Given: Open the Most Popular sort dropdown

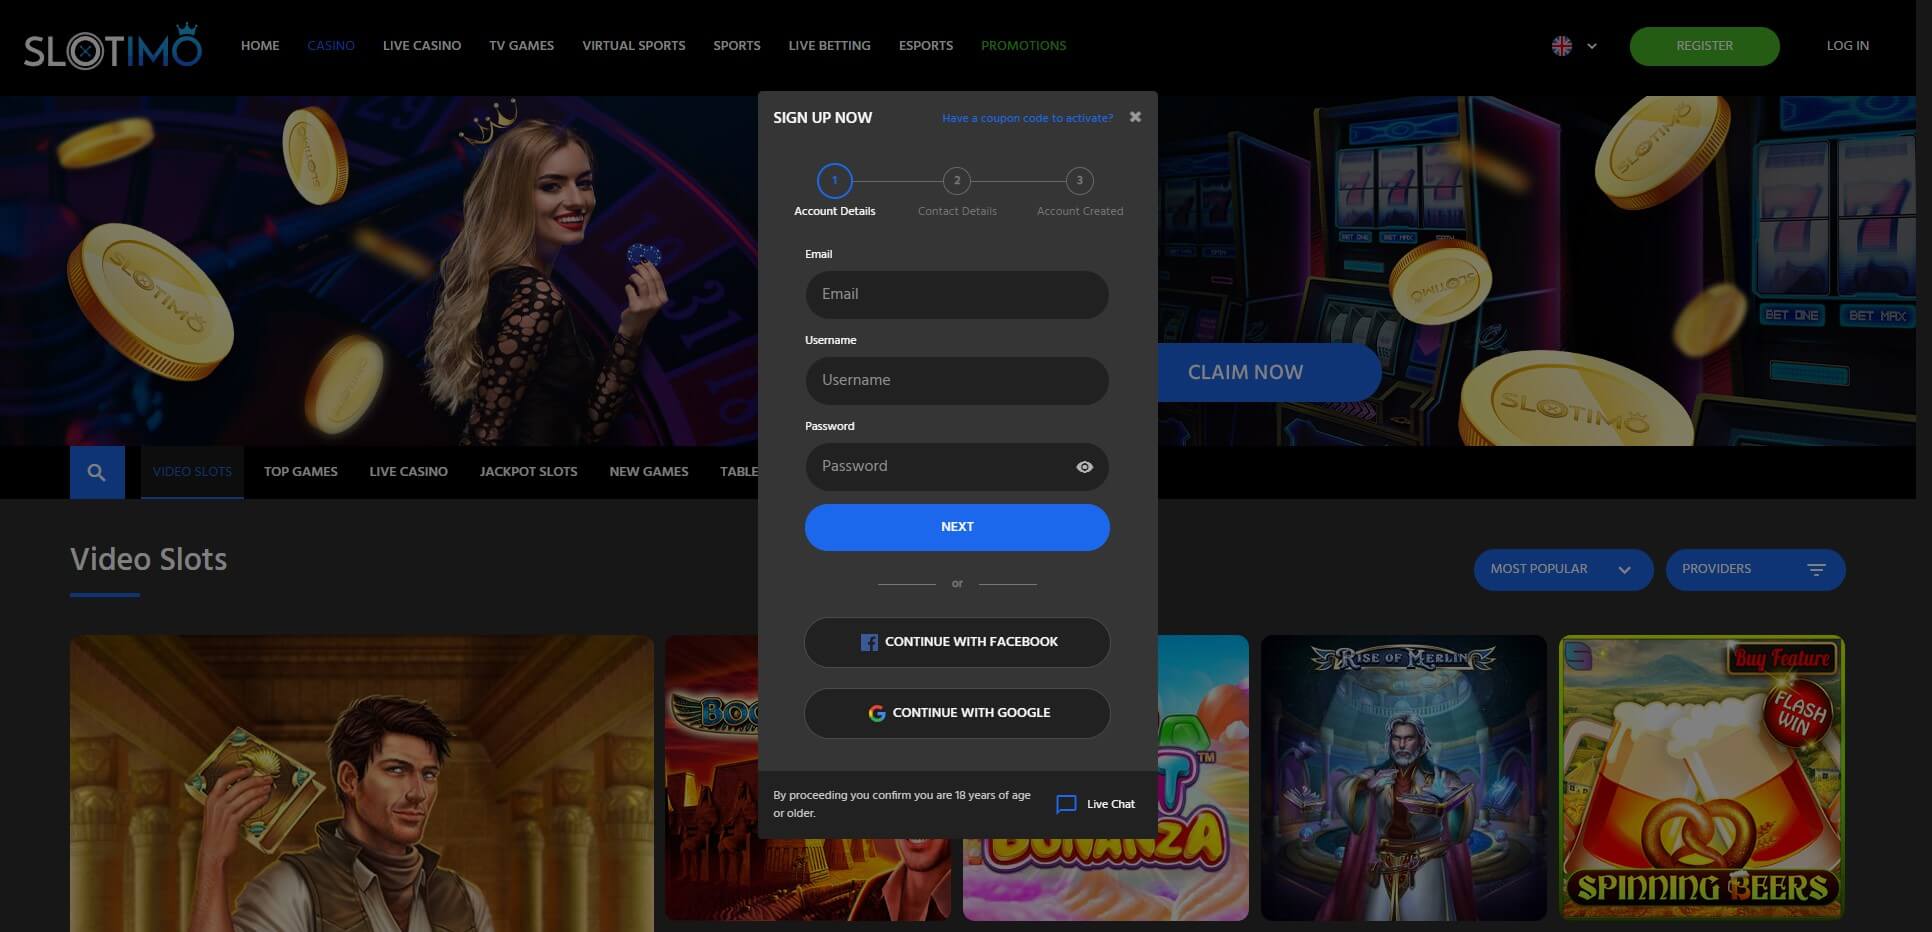Looking at the screenshot, I should 1563,569.
